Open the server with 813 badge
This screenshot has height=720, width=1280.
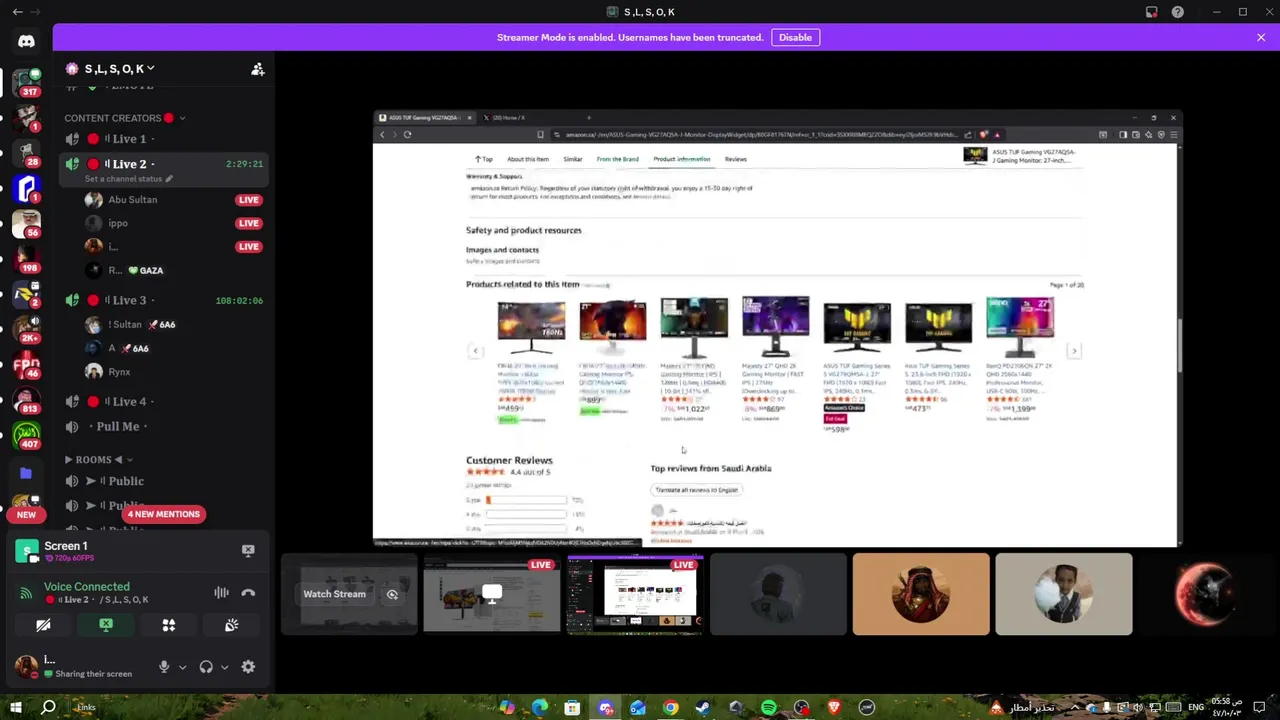26,400
